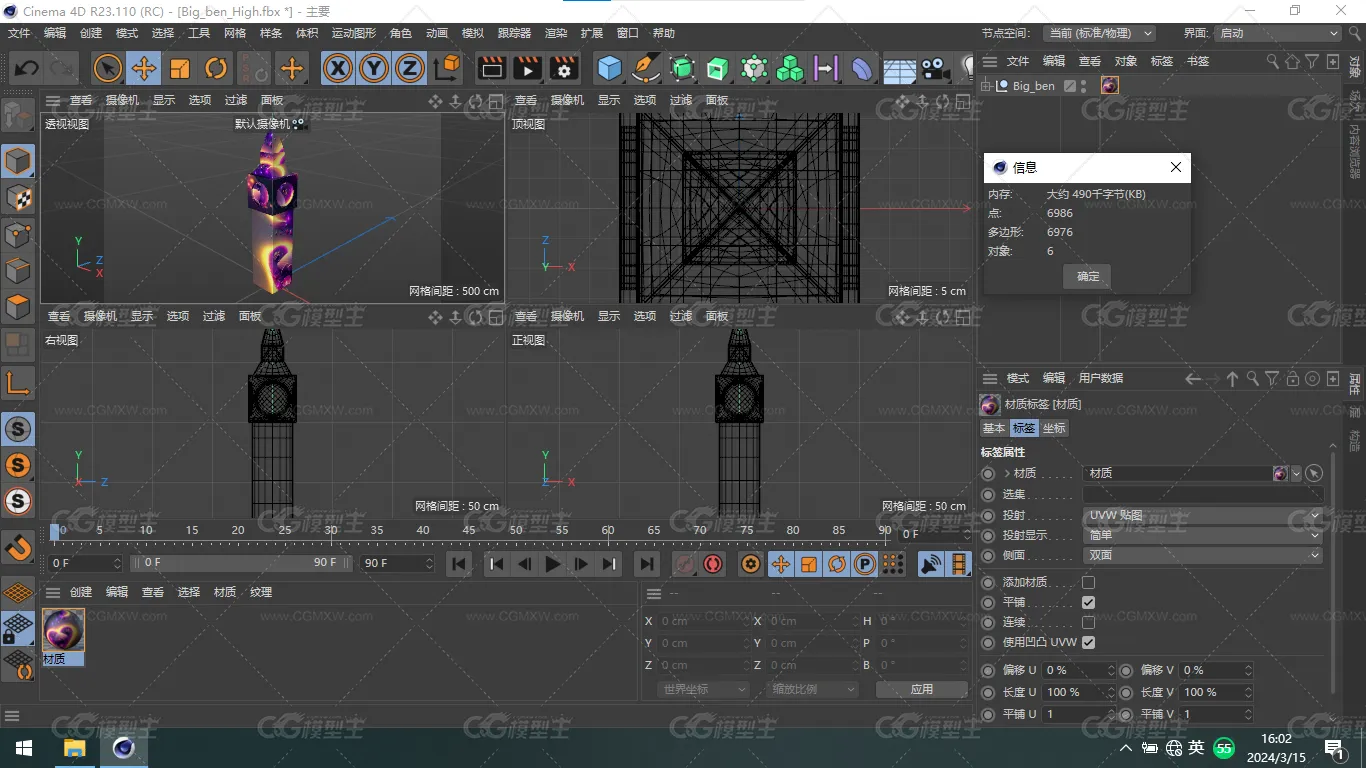Image resolution: width=1366 pixels, height=768 pixels.
Task: Close the 信息 dialog
Action: (1176, 167)
